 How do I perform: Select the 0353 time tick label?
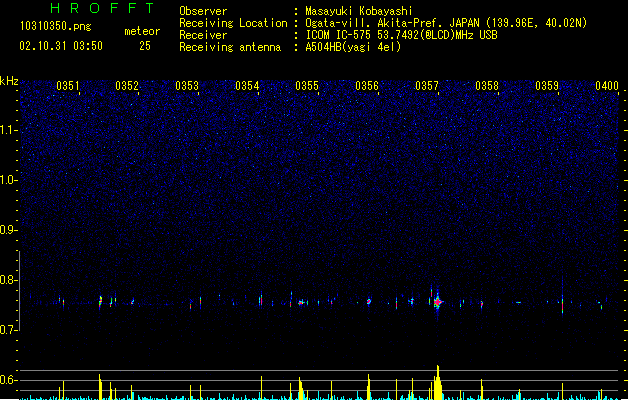click(187, 86)
